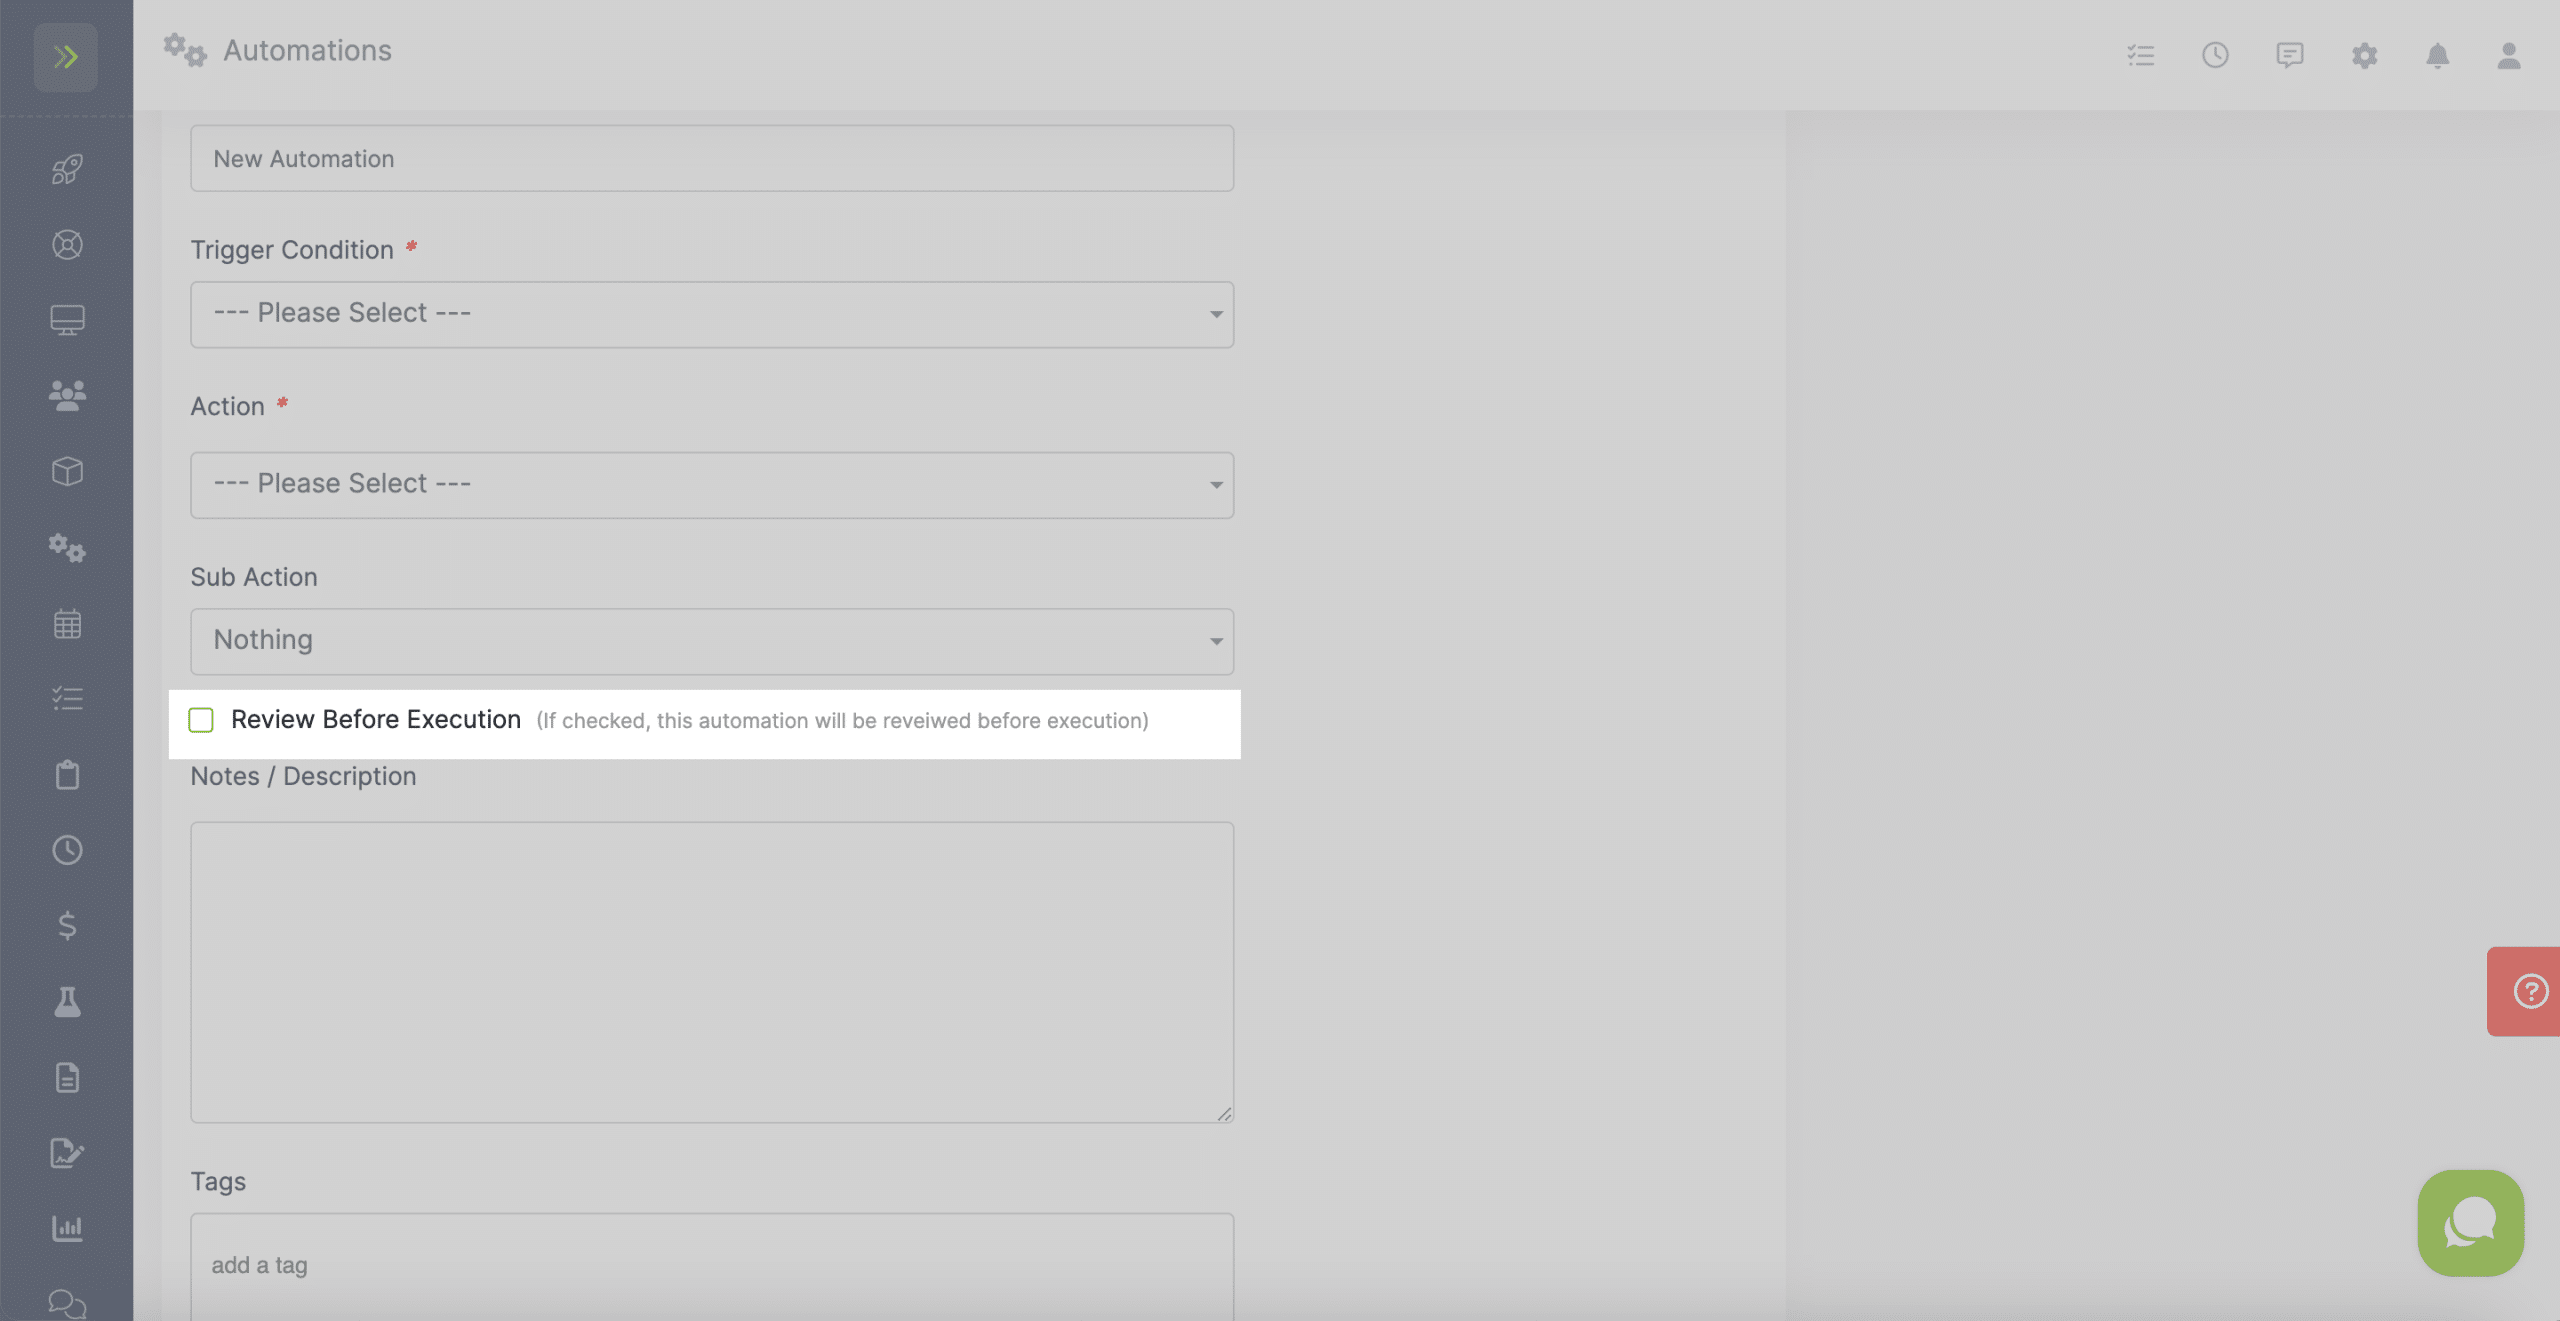Image resolution: width=2560 pixels, height=1321 pixels.
Task: Click the Automations page title
Action: click(307, 50)
